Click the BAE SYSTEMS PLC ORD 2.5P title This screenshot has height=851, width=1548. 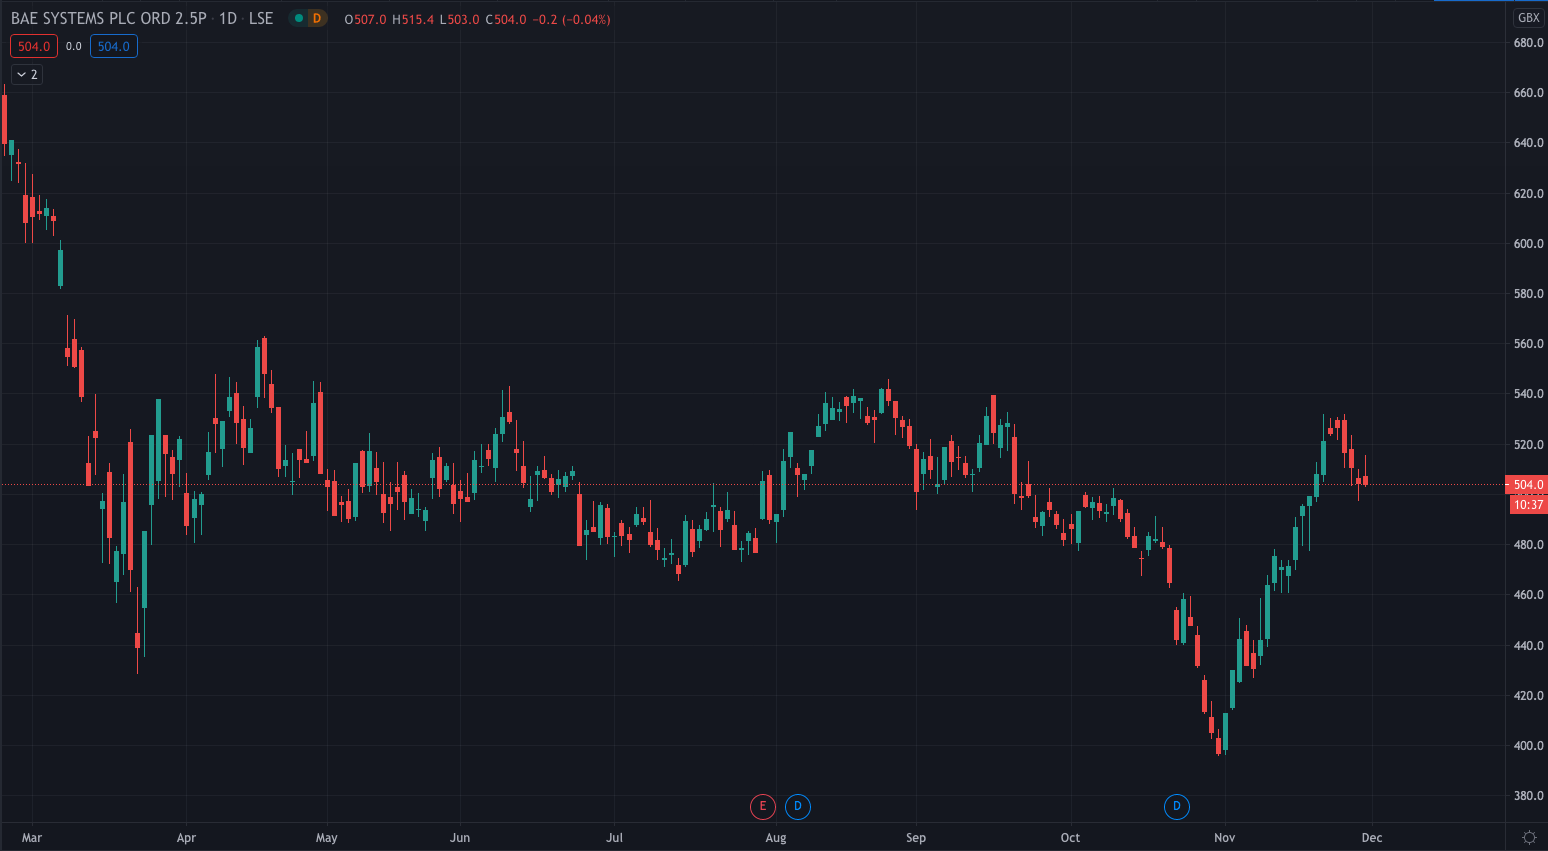coord(109,18)
